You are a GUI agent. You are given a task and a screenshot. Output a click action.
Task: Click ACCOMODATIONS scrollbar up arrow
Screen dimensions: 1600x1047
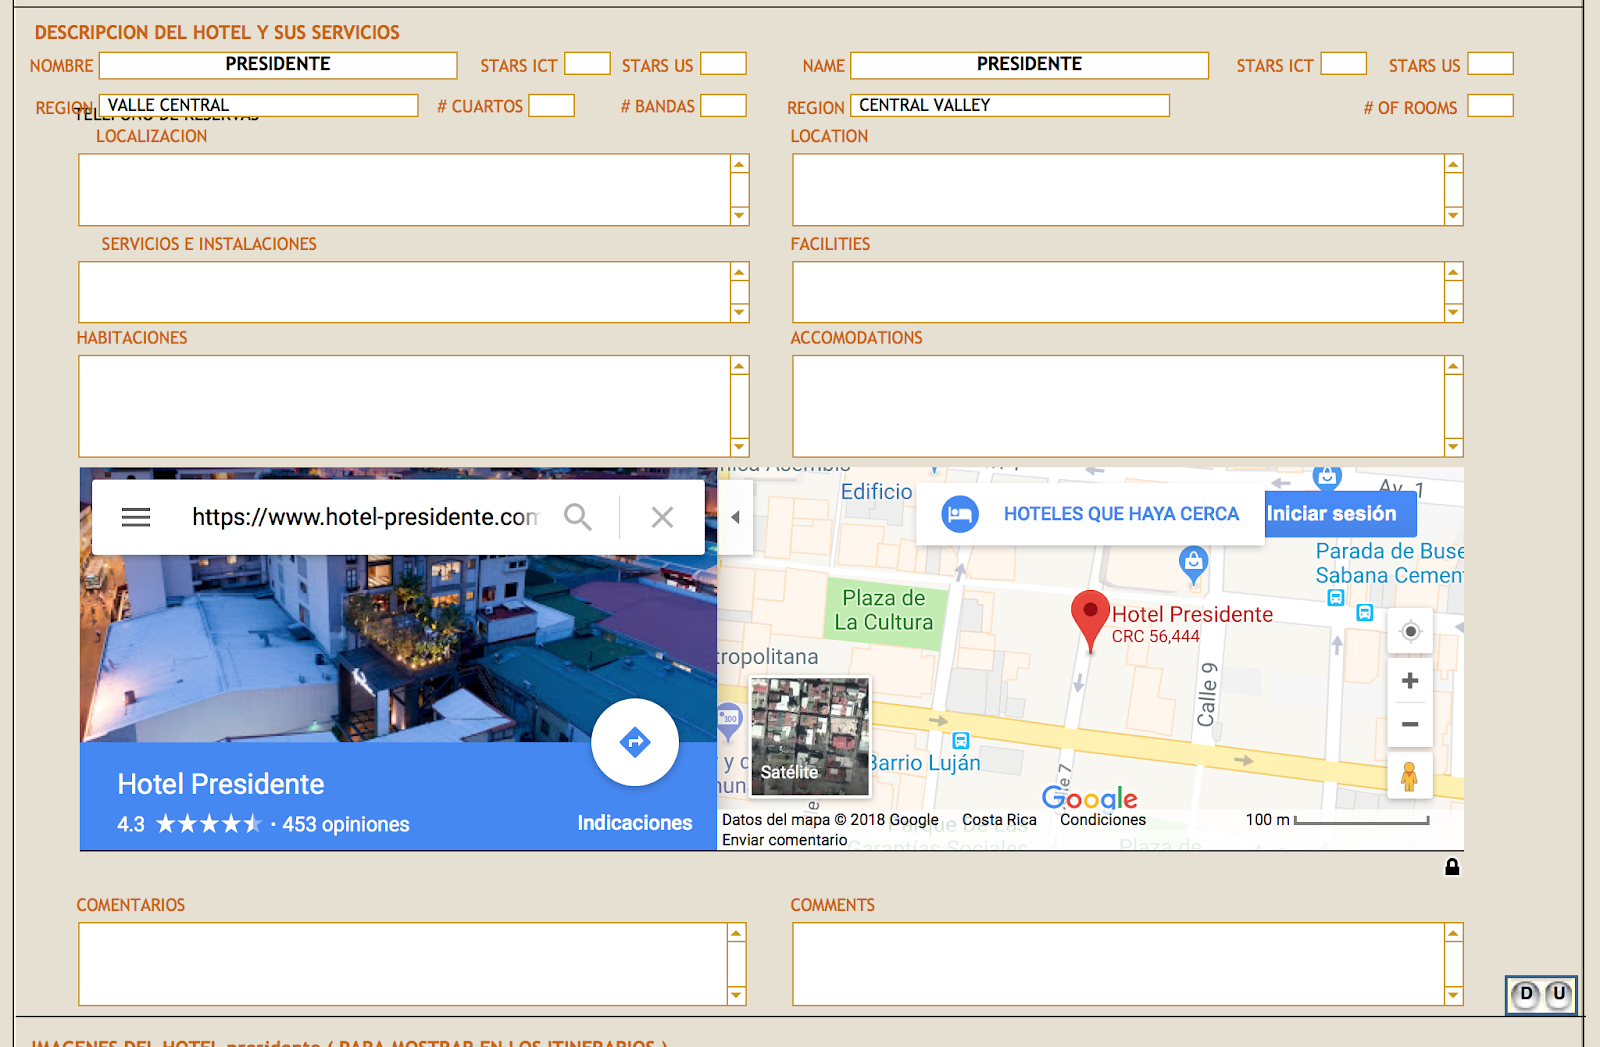coord(1454,366)
